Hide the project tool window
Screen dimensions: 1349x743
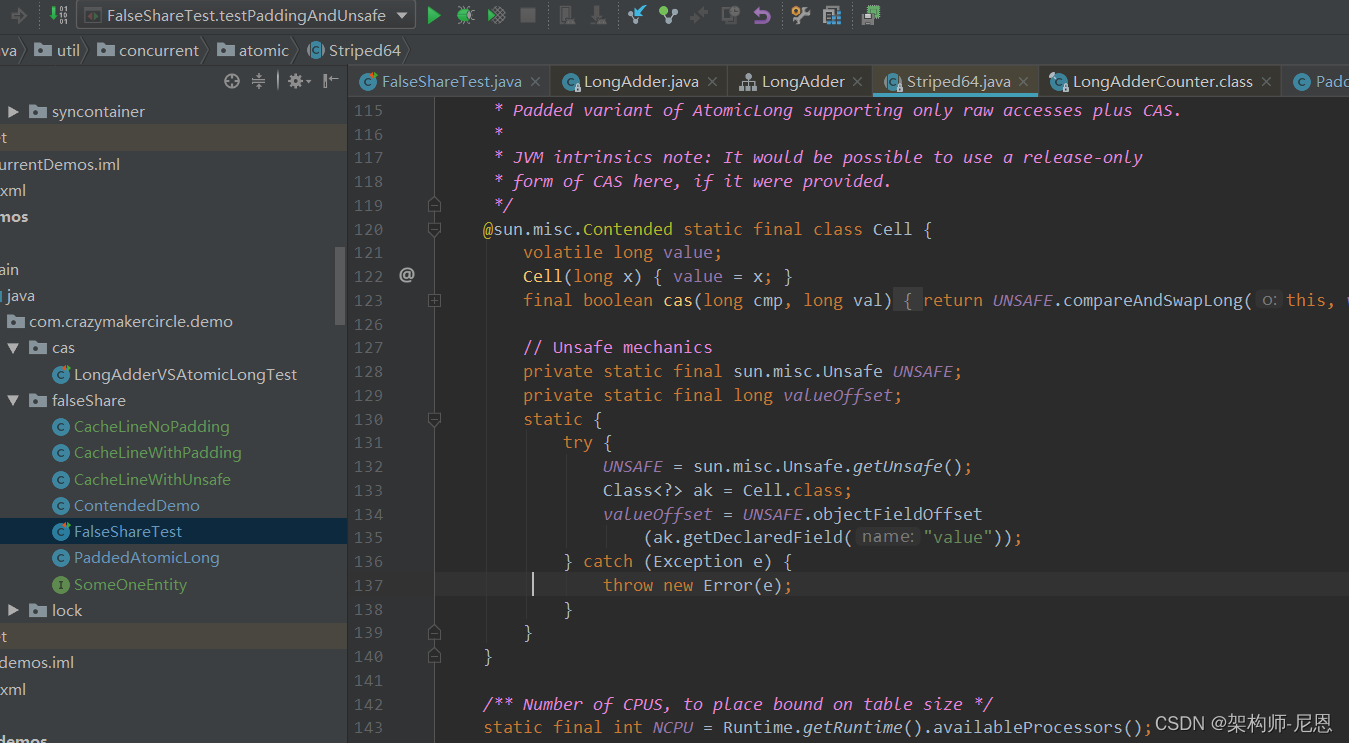(330, 81)
